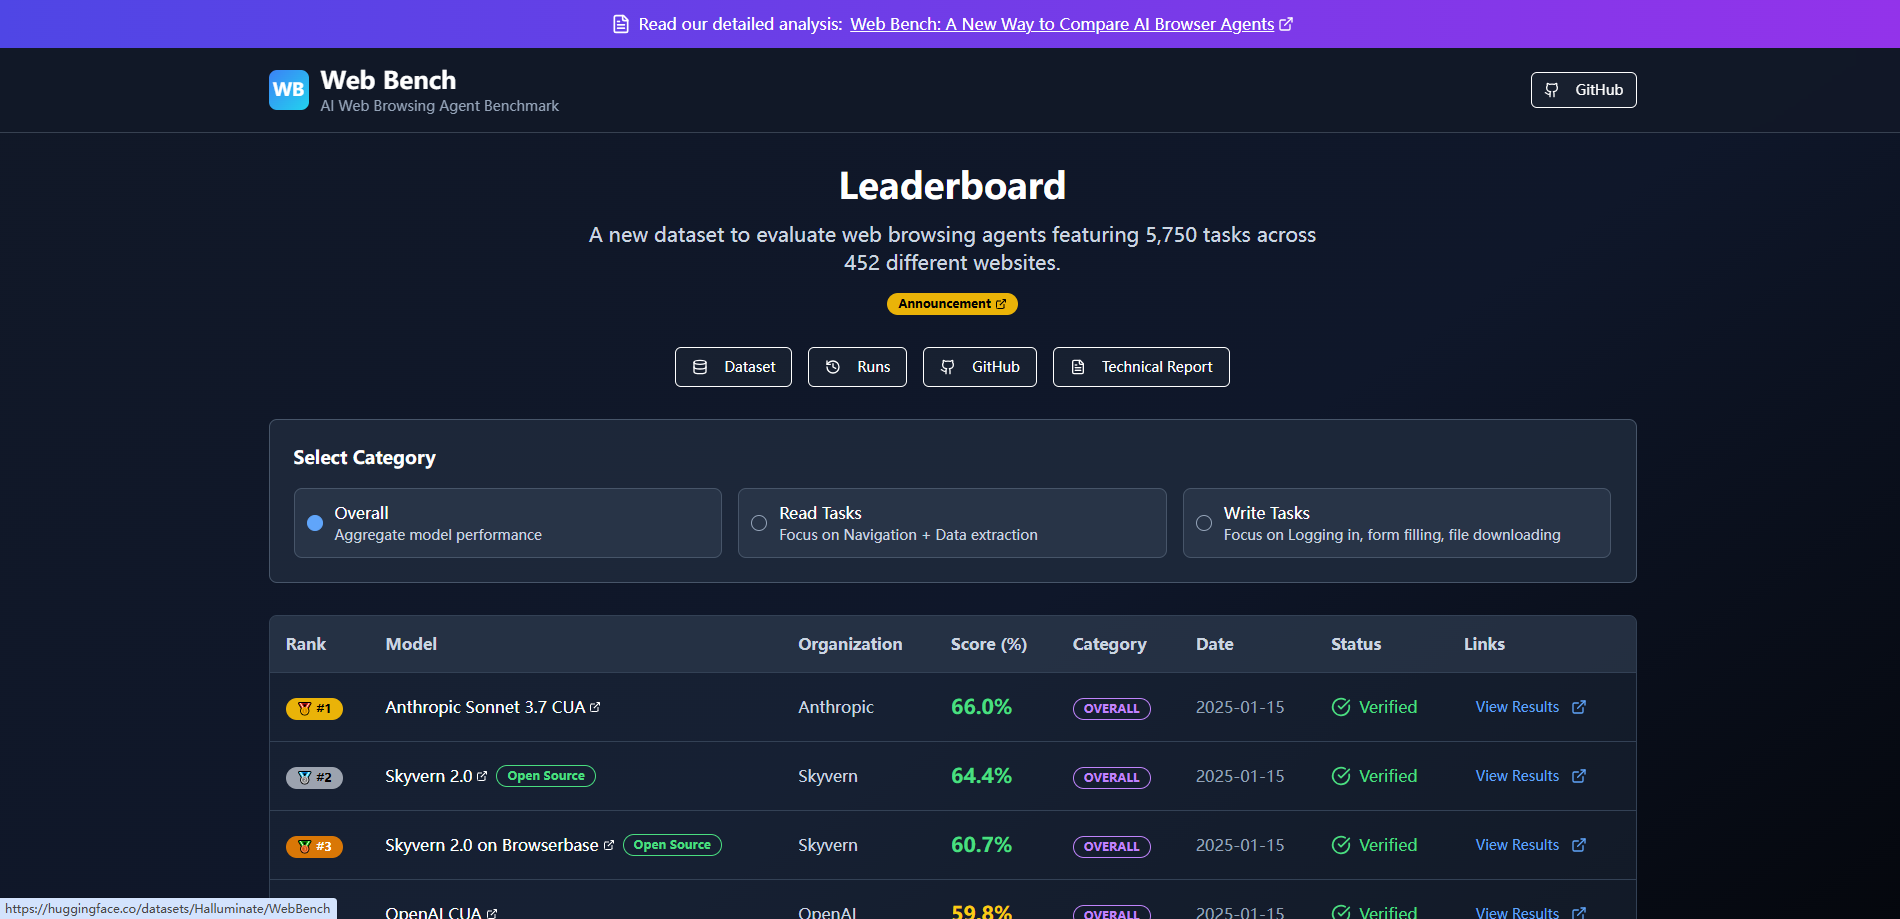Click the Verified check icon for Skyvern 2.0
The height and width of the screenshot is (919, 1900).
click(x=1341, y=776)
